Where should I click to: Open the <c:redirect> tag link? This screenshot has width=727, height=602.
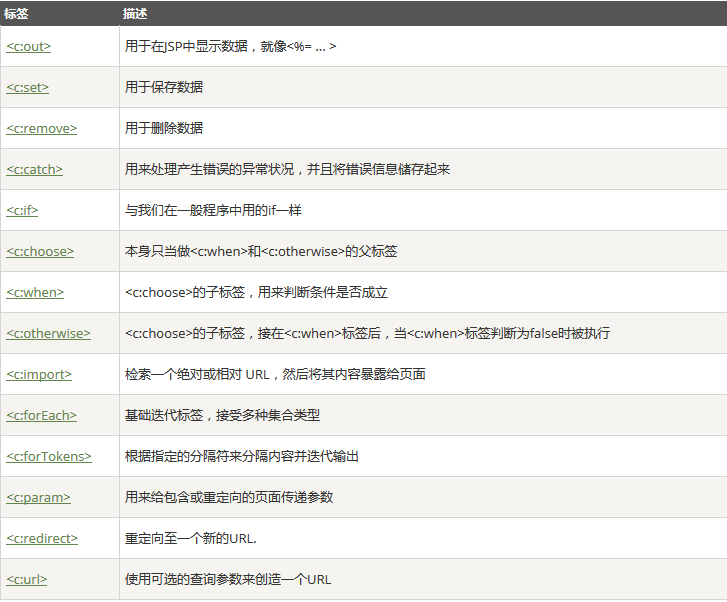pos(42,538)
